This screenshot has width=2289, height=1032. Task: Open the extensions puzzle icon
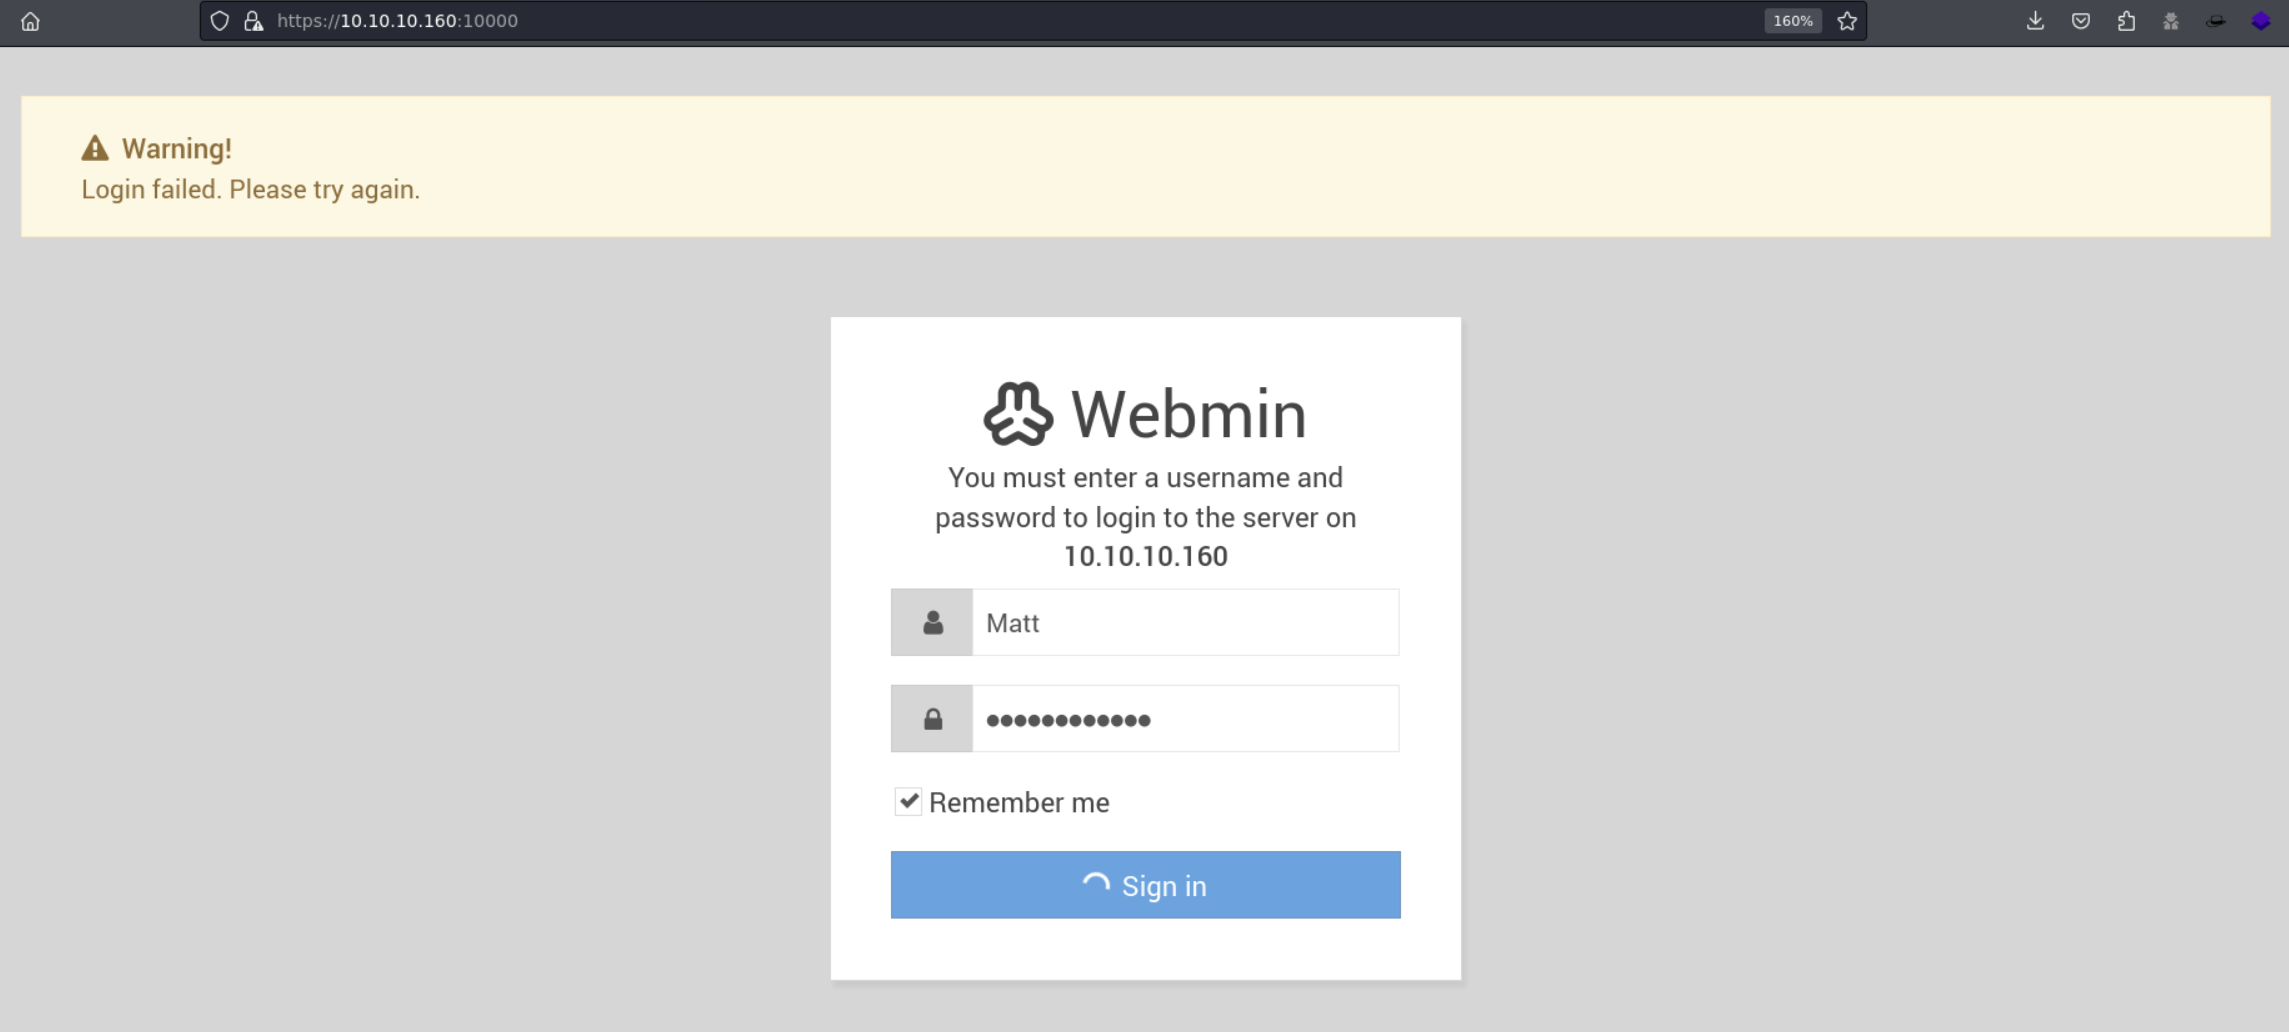2126,21
